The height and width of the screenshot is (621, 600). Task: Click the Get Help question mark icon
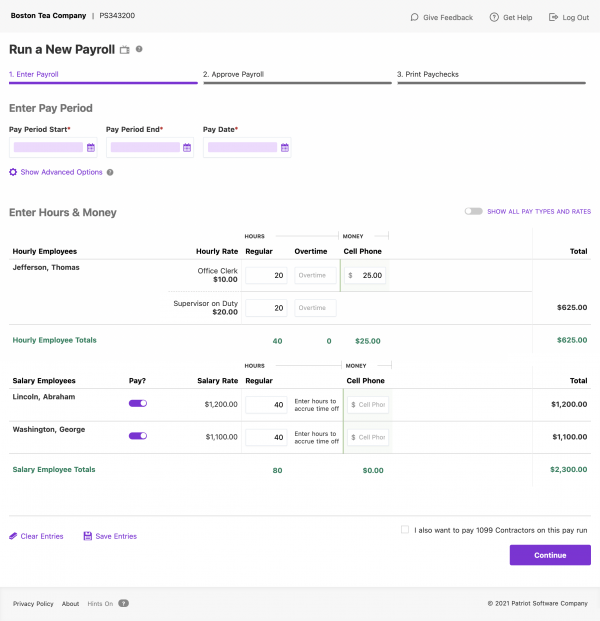[x=494, y=17]
